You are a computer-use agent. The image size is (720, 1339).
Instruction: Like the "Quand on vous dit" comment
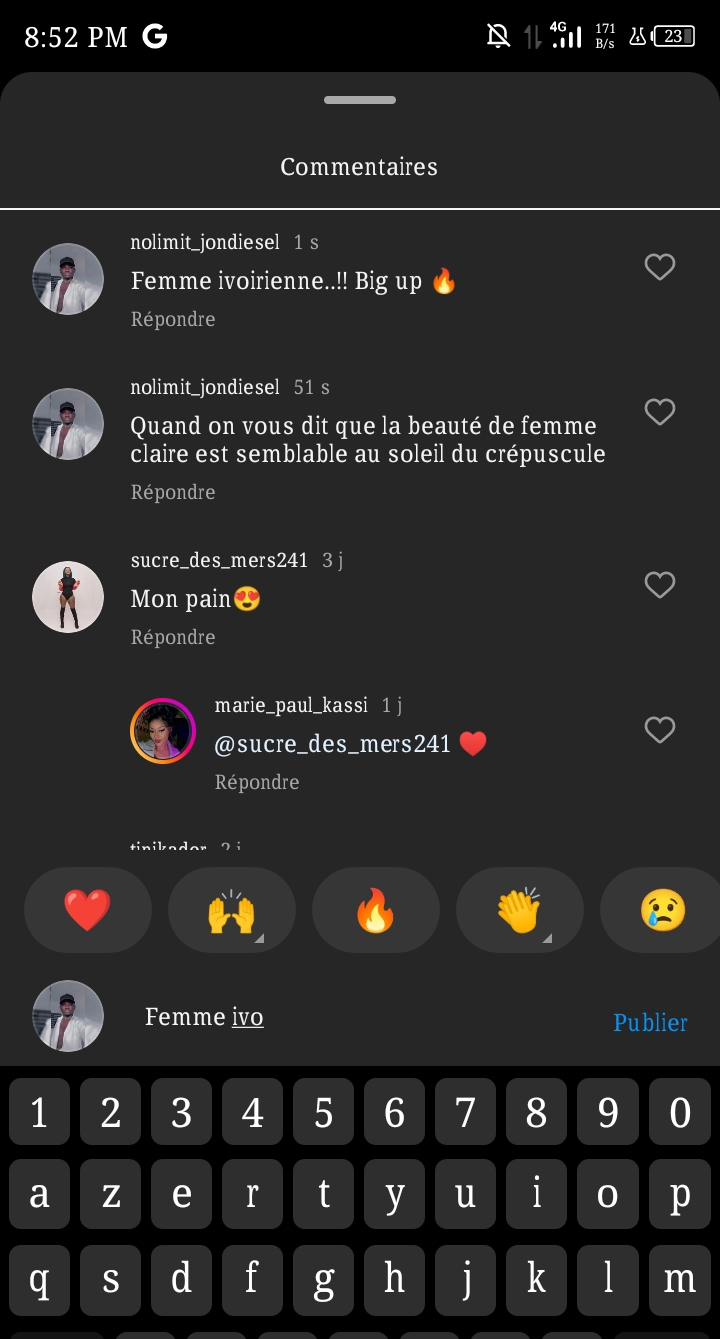pyautogui.click(x=660, y=412)
